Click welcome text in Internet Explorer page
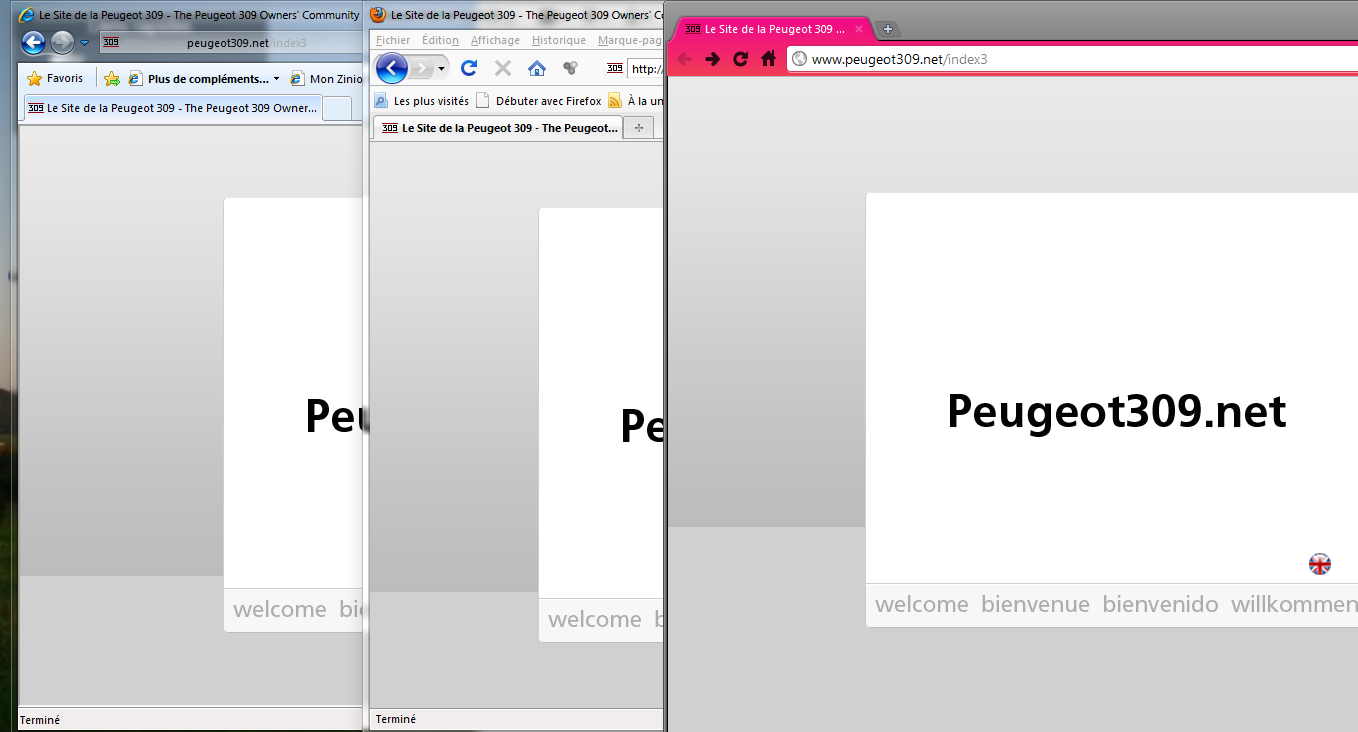 point(280,609)
